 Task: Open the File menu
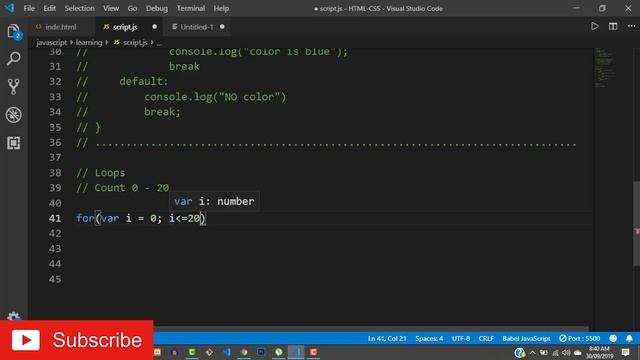29,8
